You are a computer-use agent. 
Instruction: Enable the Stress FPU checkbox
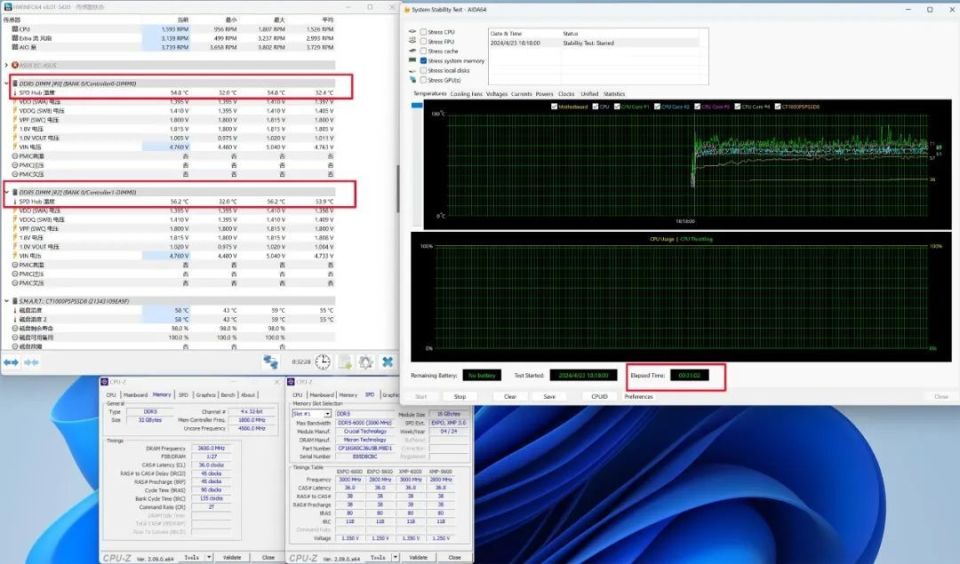tap(424, 42)
